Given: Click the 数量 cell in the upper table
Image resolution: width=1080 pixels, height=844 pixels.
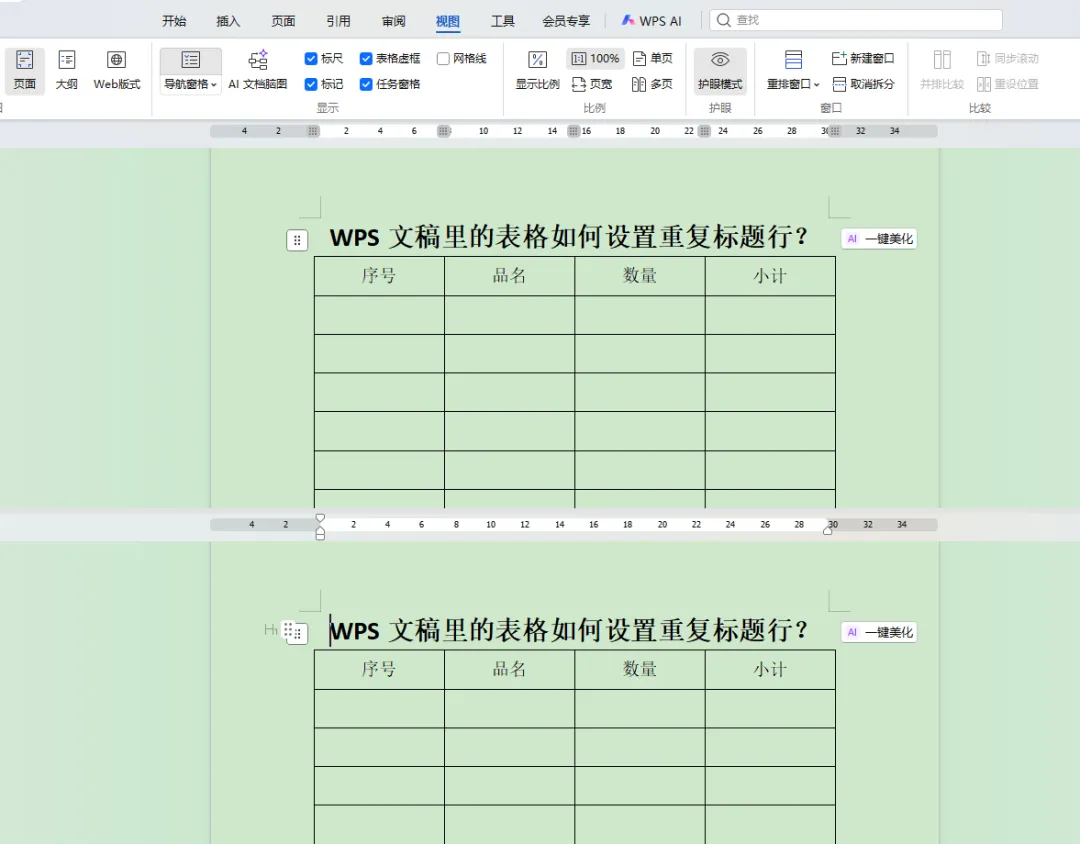Looking at the screenshot, I should pyautogui.click(x=640, y=276).
